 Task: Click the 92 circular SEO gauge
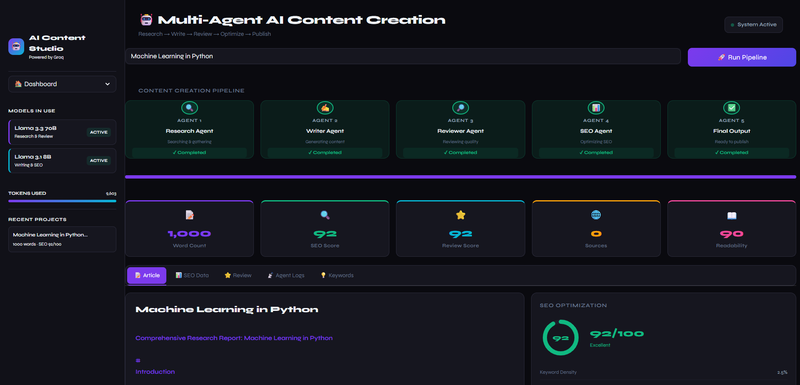point(560,338)
